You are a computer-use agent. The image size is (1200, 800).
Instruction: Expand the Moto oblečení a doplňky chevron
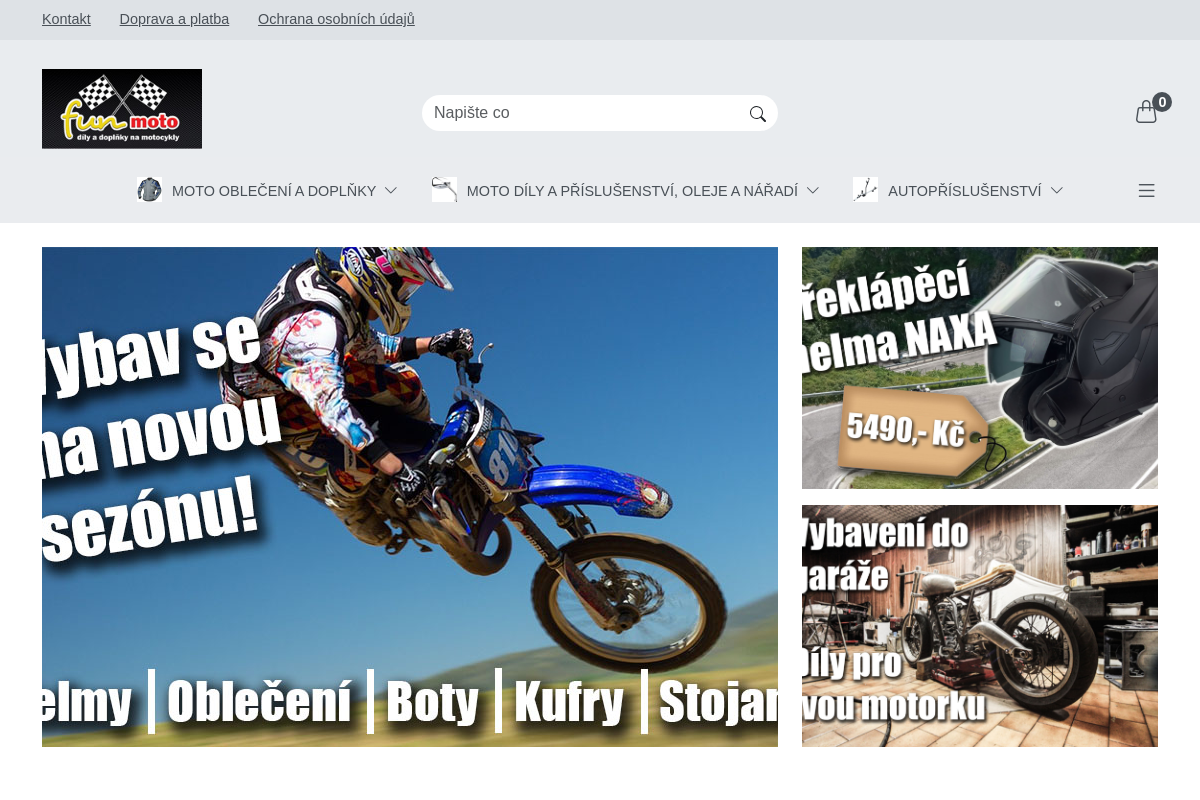(x=391, y=190)
